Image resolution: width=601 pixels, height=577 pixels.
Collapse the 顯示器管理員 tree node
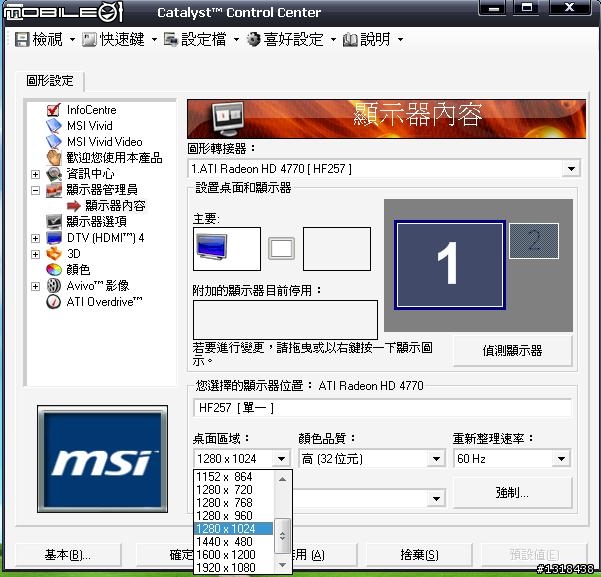pos(35,190)
